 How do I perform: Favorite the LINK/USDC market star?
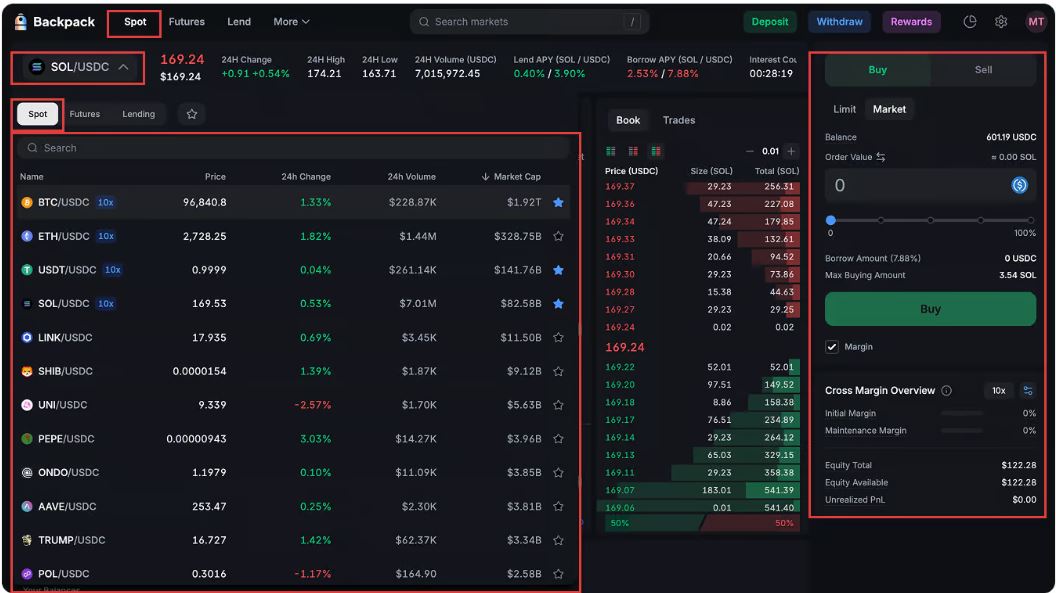tap(558, 337)
